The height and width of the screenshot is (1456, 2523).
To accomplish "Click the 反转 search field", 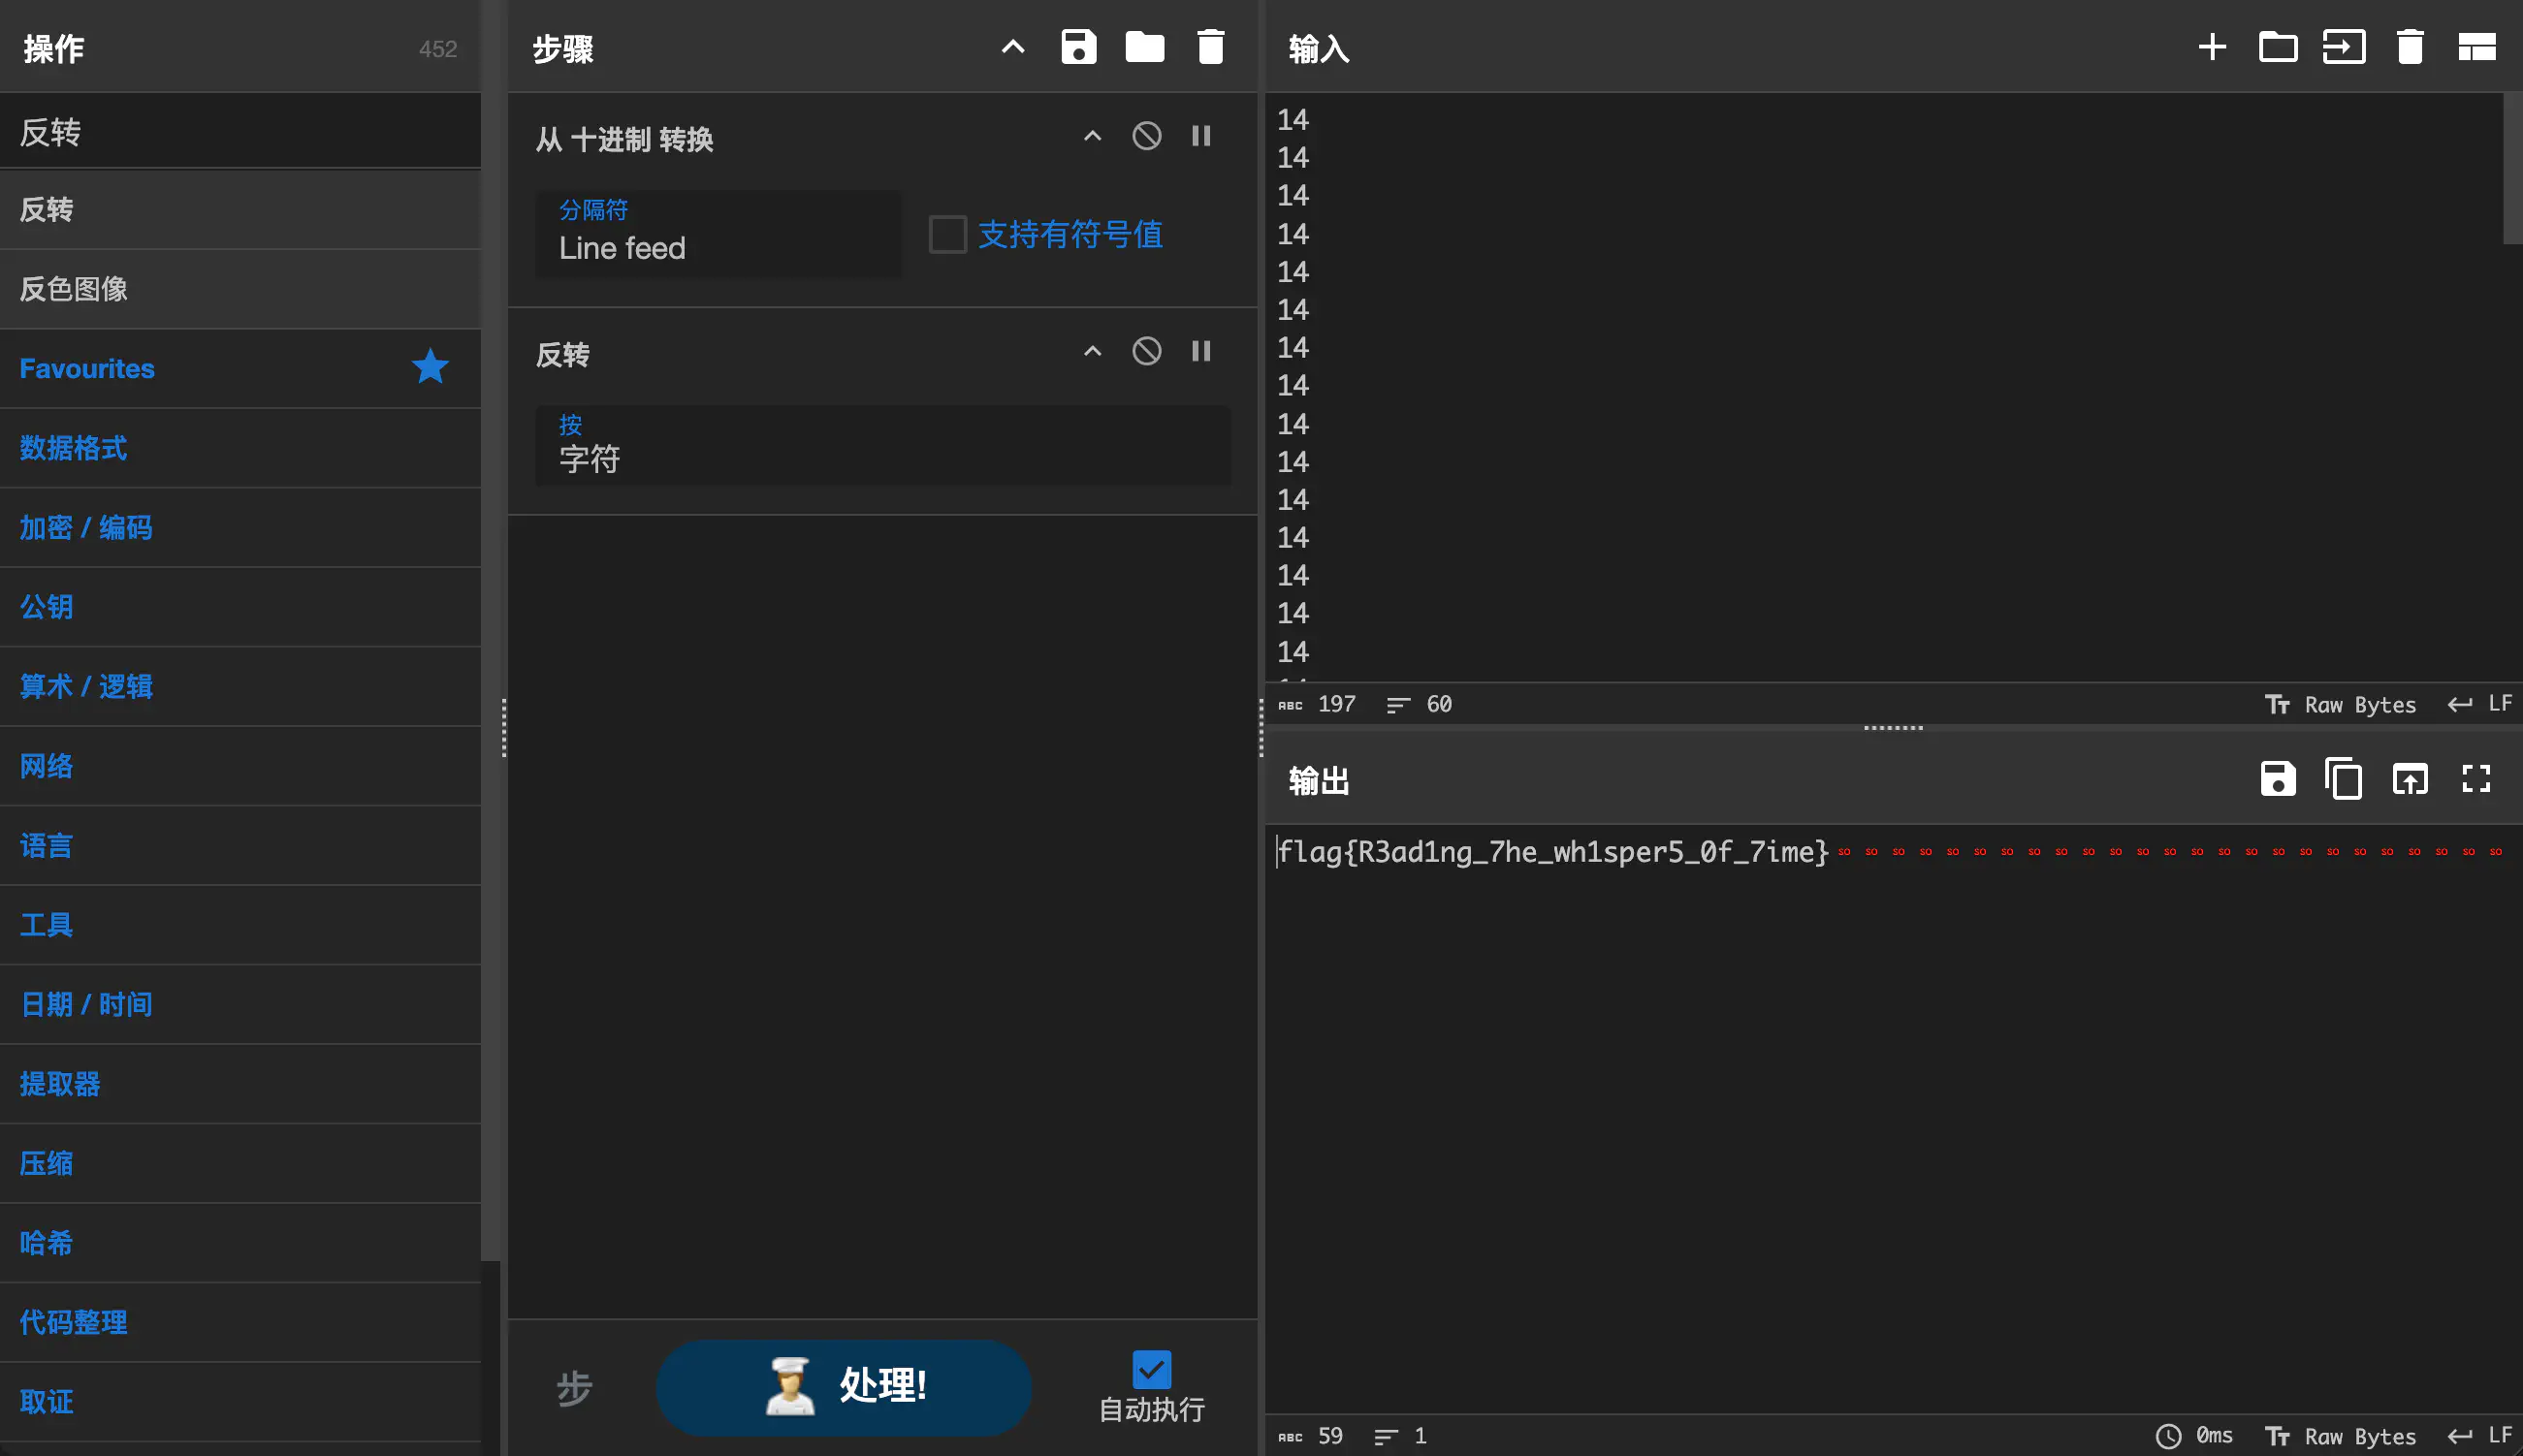I will point(240,131).
